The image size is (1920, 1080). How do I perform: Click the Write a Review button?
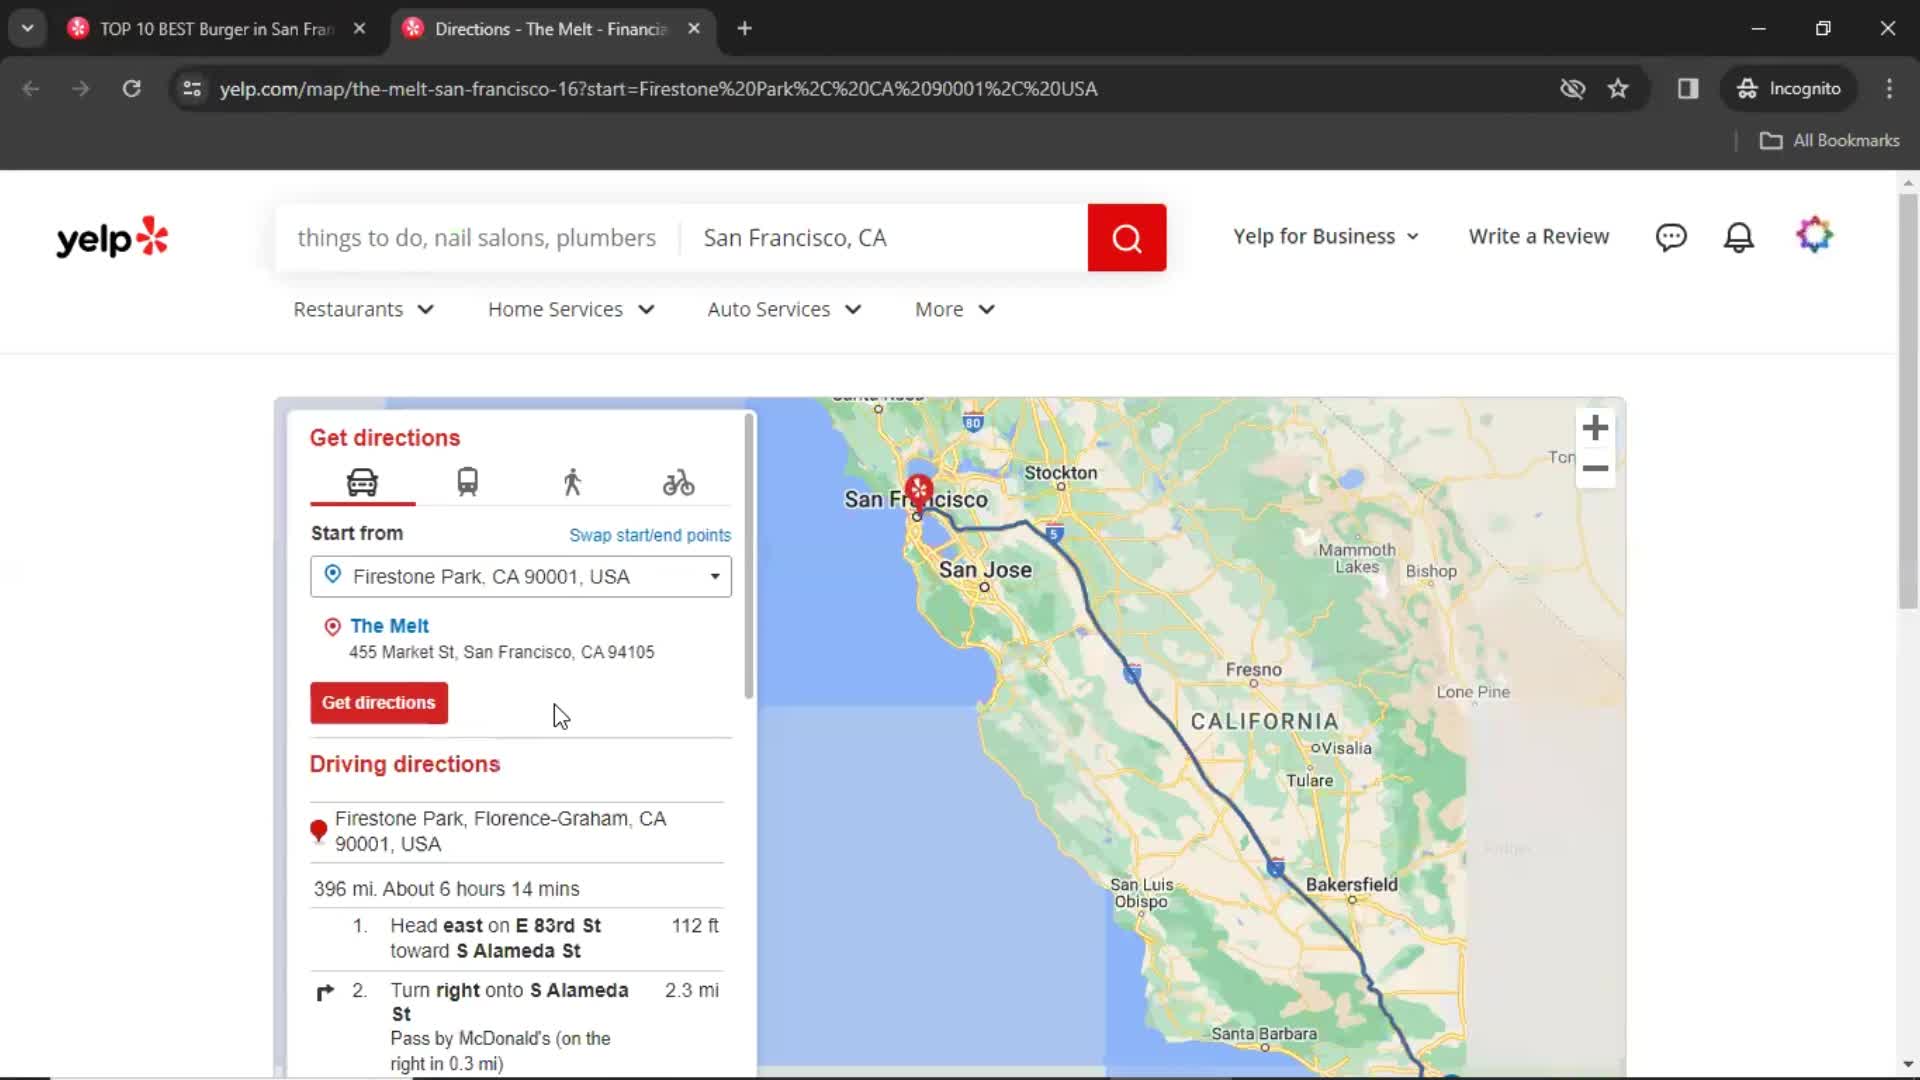tap(1539, 236)
